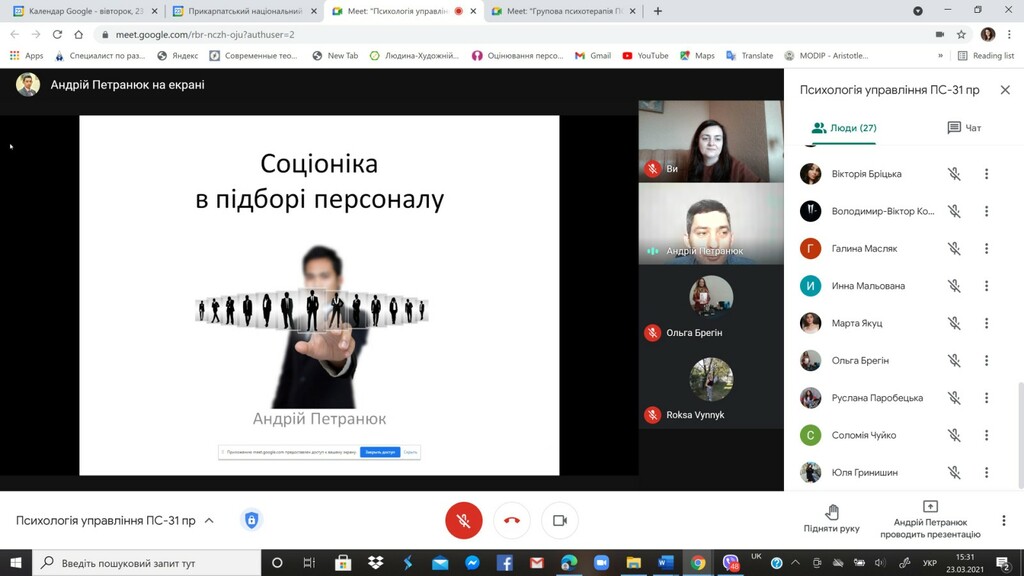Click muted mic icon for Соломія Чуйко

tap(954, 435)
